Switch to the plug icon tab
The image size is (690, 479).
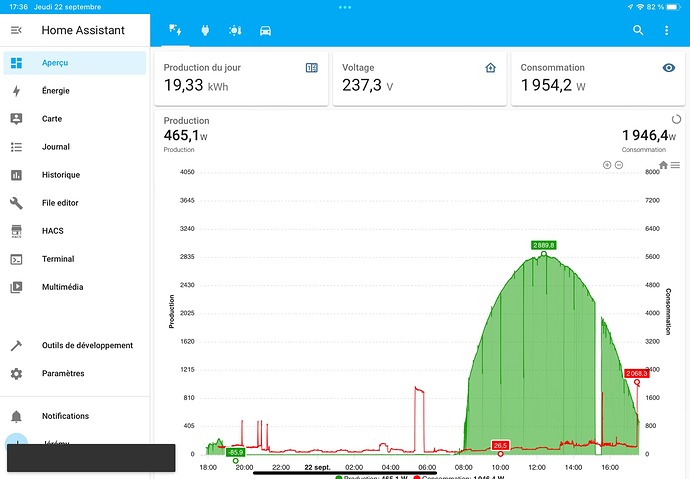point(205,31)
